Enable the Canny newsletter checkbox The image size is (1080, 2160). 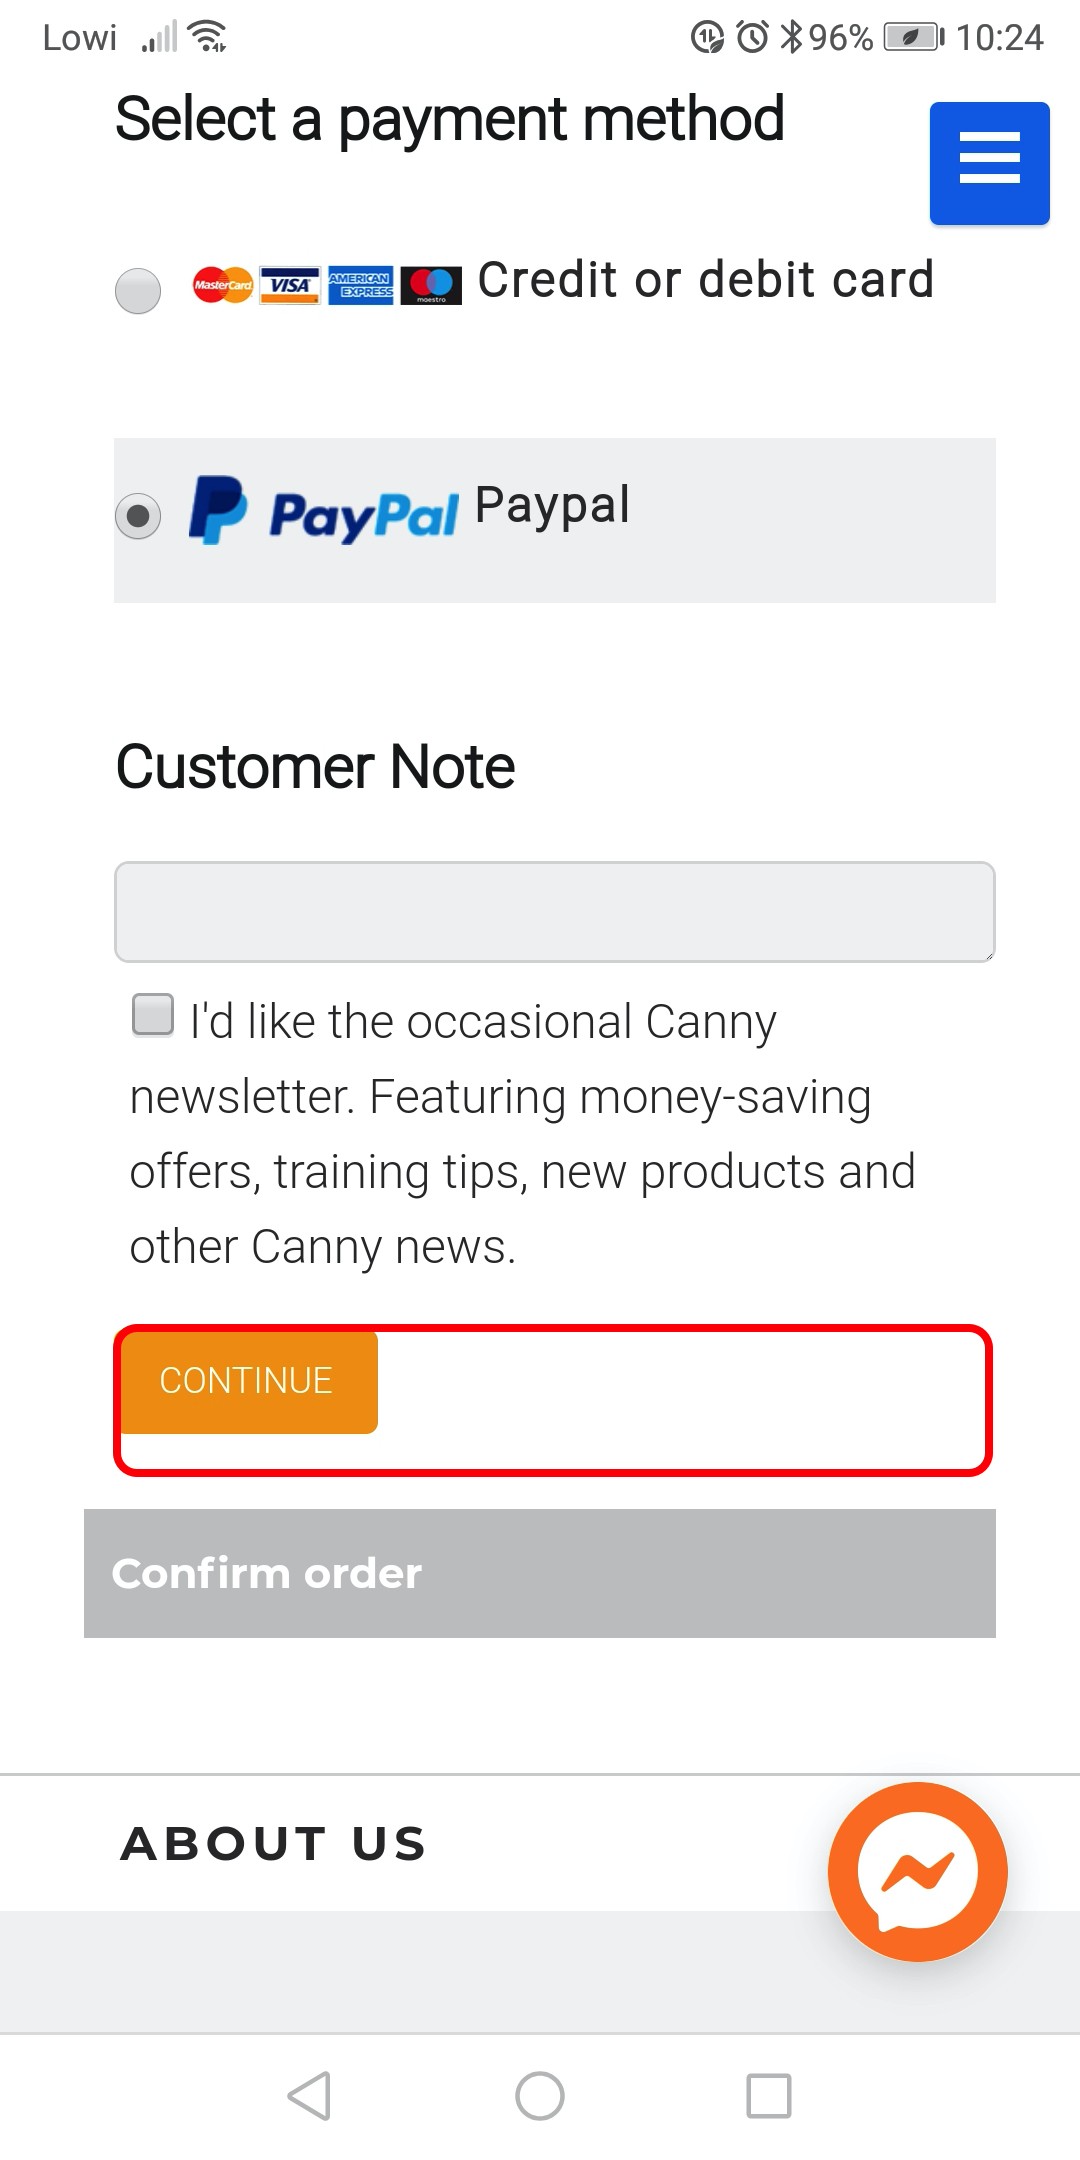153,1014
